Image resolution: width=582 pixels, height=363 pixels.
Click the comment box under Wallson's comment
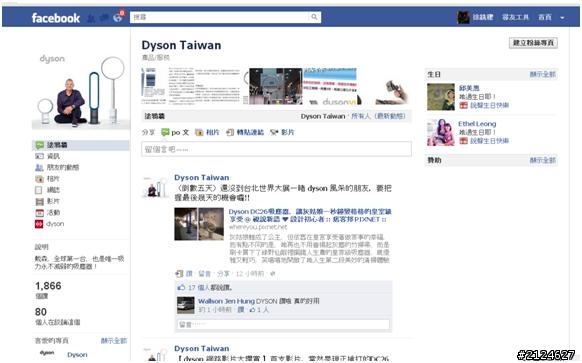click(284, 324)
